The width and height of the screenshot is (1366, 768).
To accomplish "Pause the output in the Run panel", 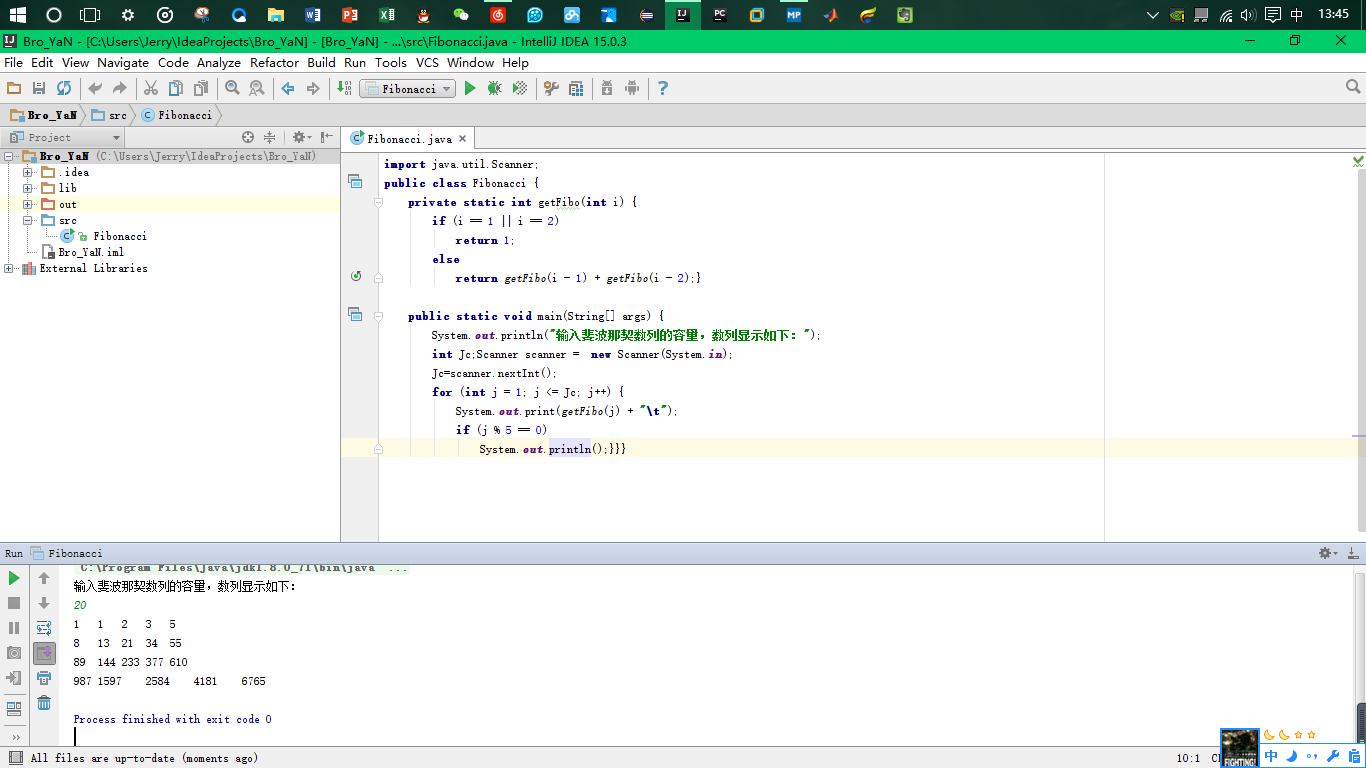I will 14,628.
